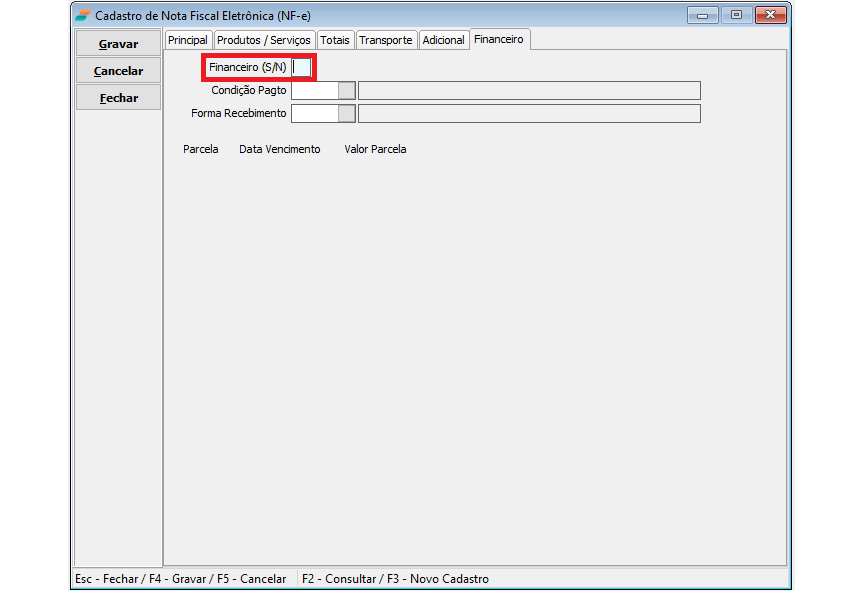Select the Transporte tab
This screenshot has height=591, width=862.
pos(385,40)
